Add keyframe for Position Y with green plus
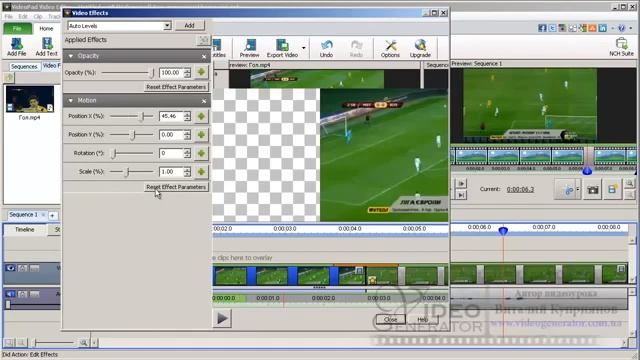640x360 pixels. (201, 135)
